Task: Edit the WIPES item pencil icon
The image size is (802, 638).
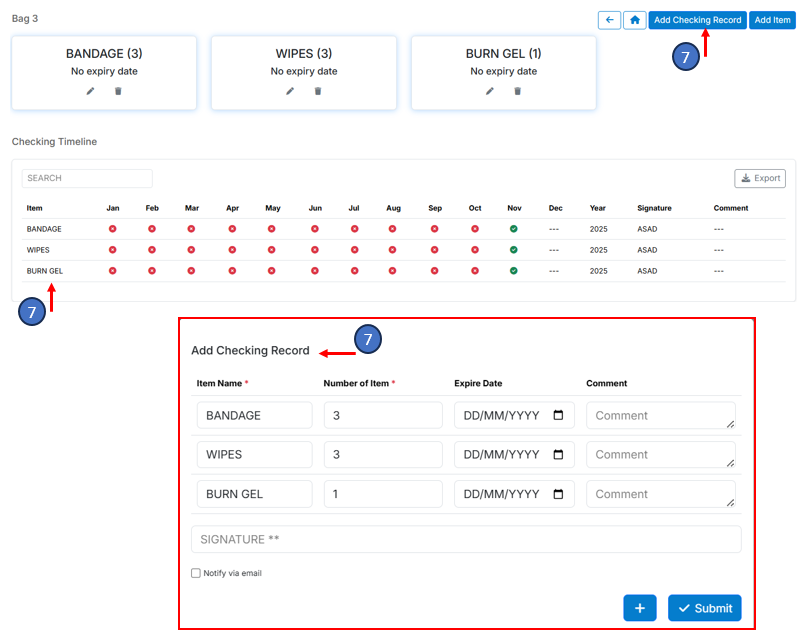Action: tap(290, 91)
